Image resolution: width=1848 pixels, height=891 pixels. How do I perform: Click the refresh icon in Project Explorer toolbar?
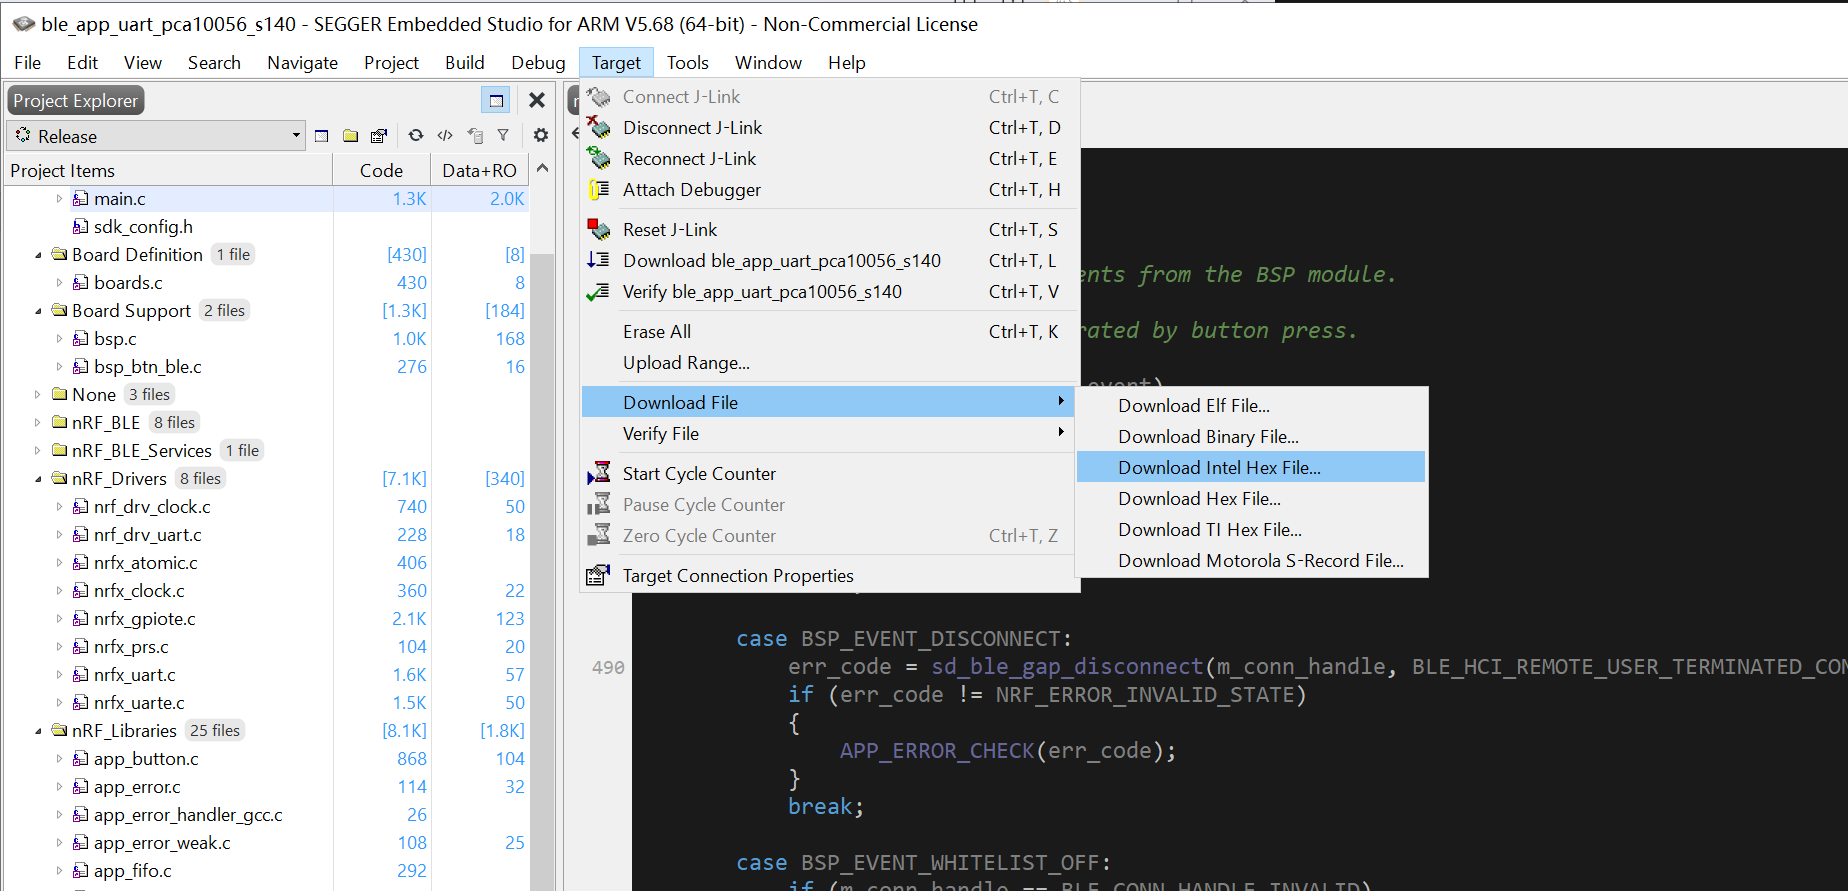pos(416,136)
